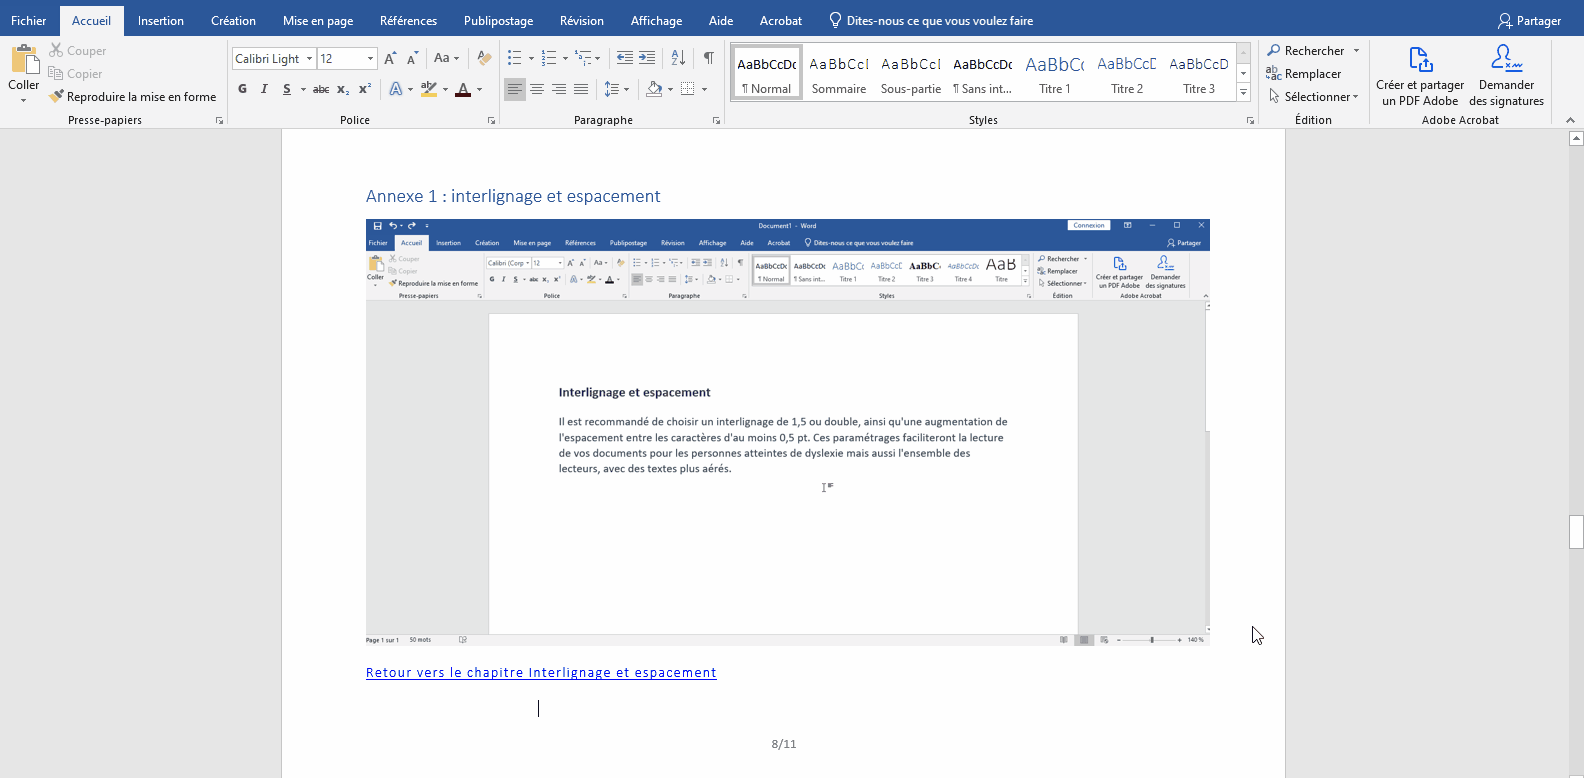Increase paragraph indent
Image resolution: width=1584 pixels, height=778 pixels.
click(647, 58)
